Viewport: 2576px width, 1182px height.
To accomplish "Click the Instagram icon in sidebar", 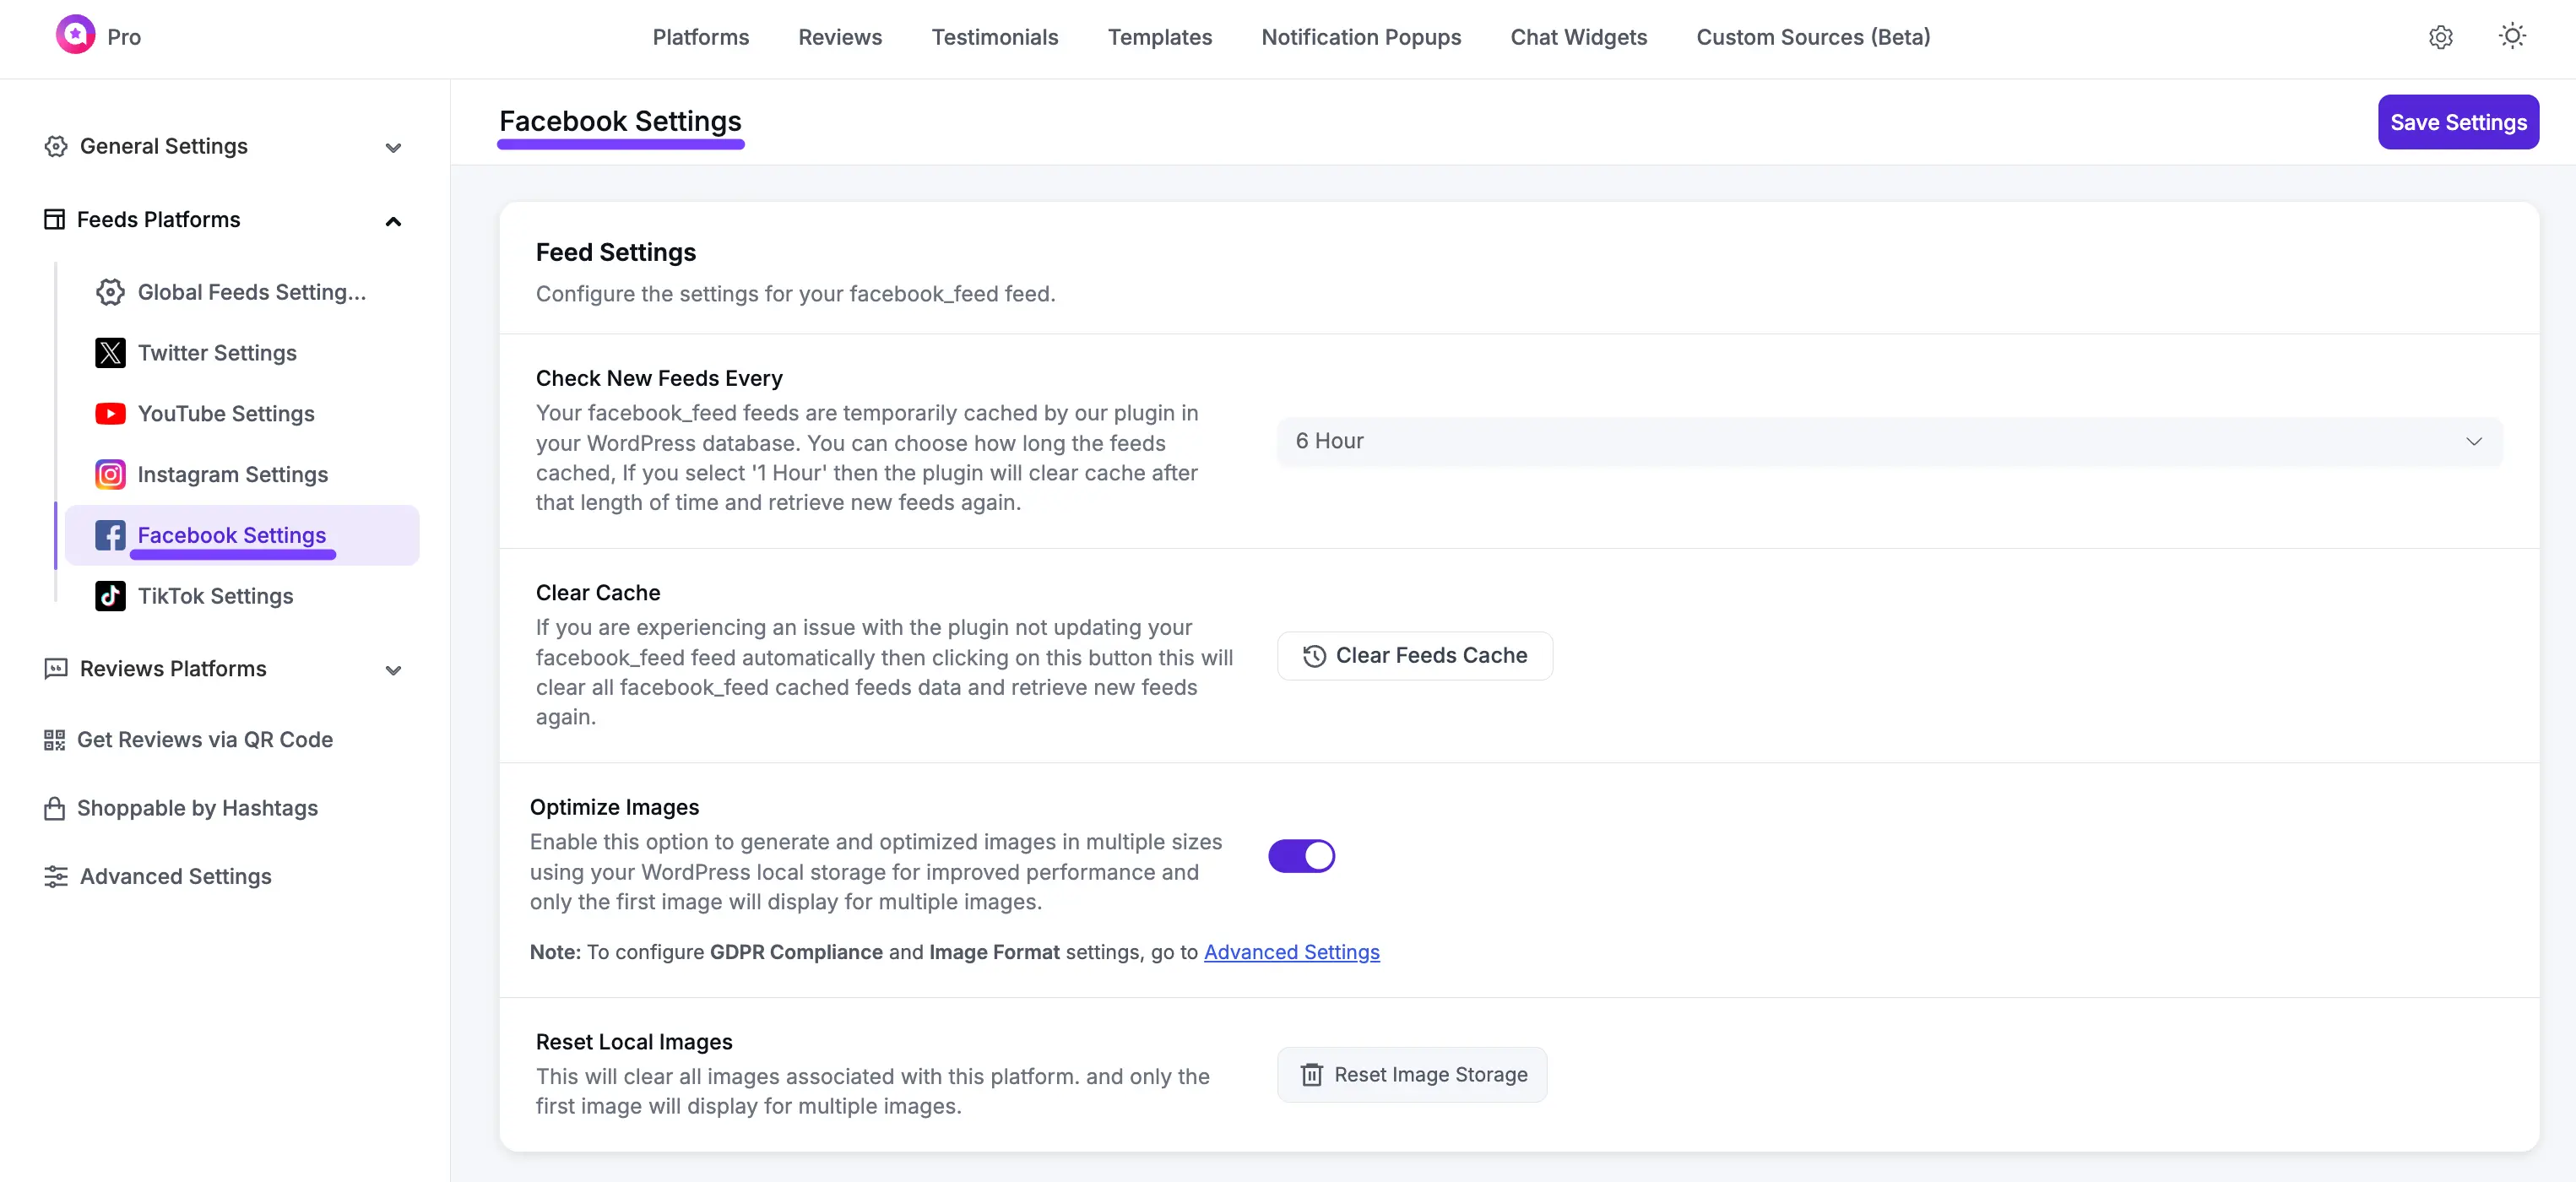I will tap(110, 475).
